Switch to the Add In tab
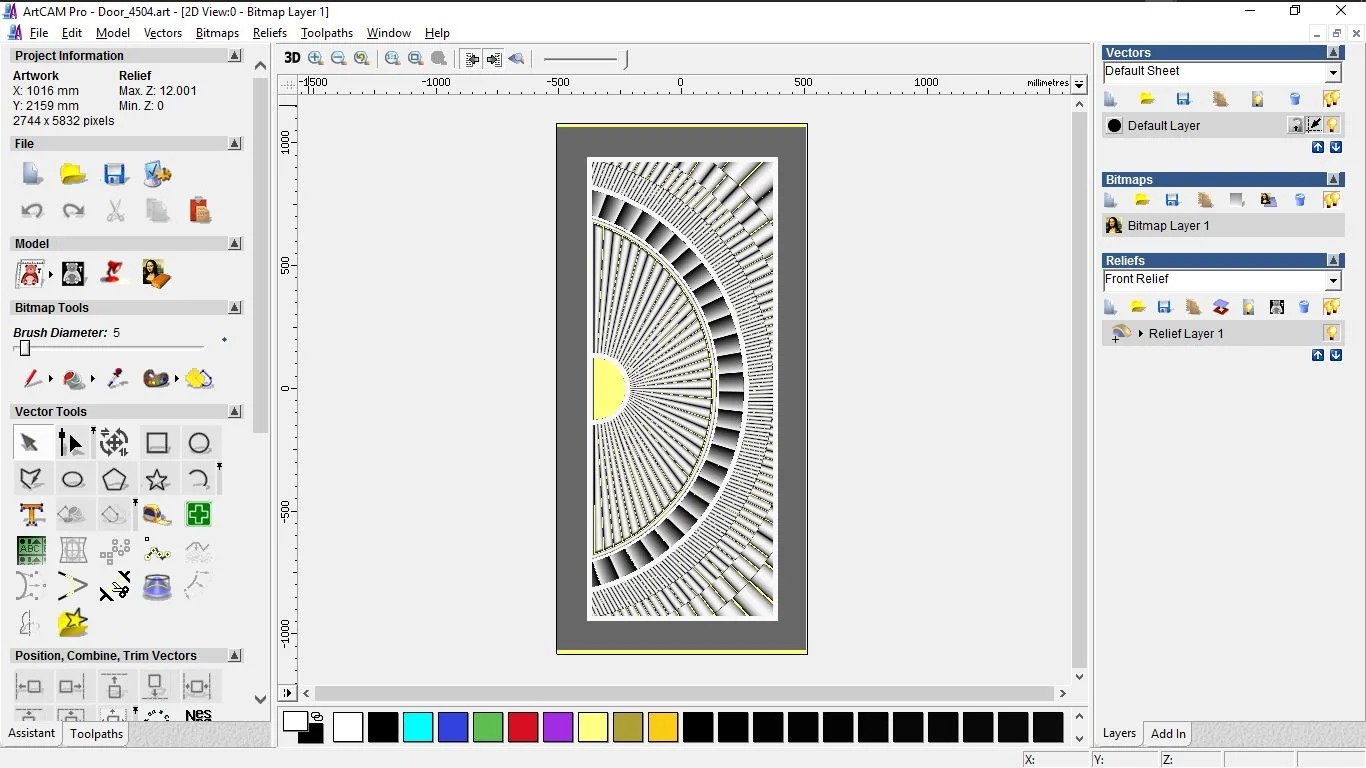This screenshot has width=1366, height=768. click(x=1168, y=733)
